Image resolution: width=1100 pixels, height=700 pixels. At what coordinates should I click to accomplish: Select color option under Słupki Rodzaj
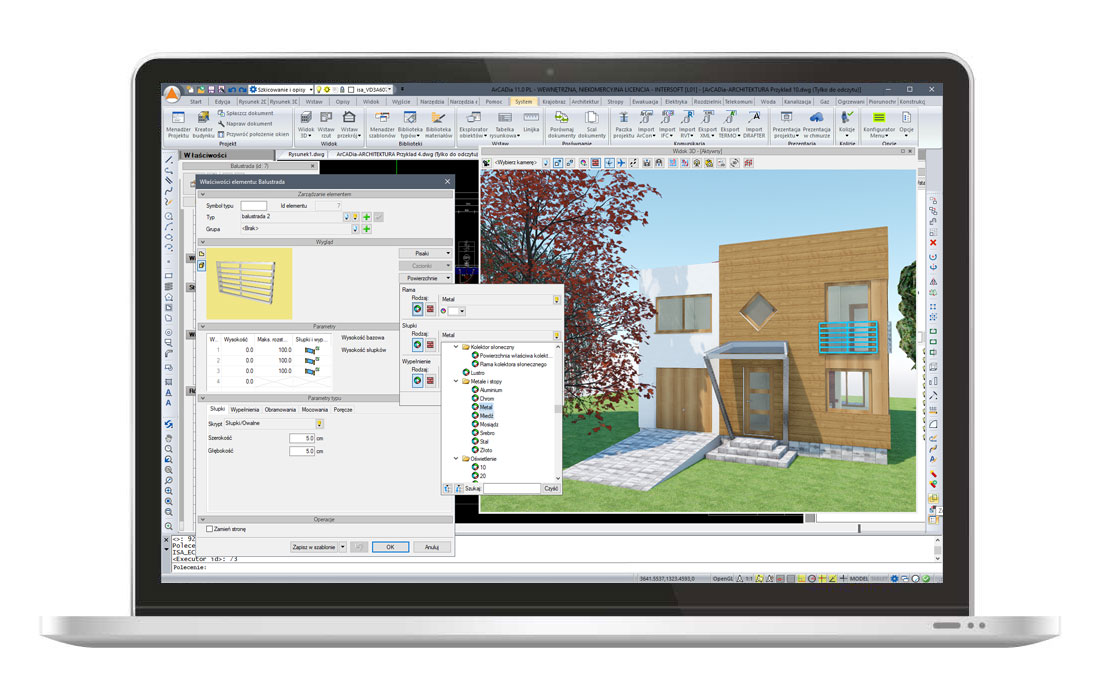[417, 345]
